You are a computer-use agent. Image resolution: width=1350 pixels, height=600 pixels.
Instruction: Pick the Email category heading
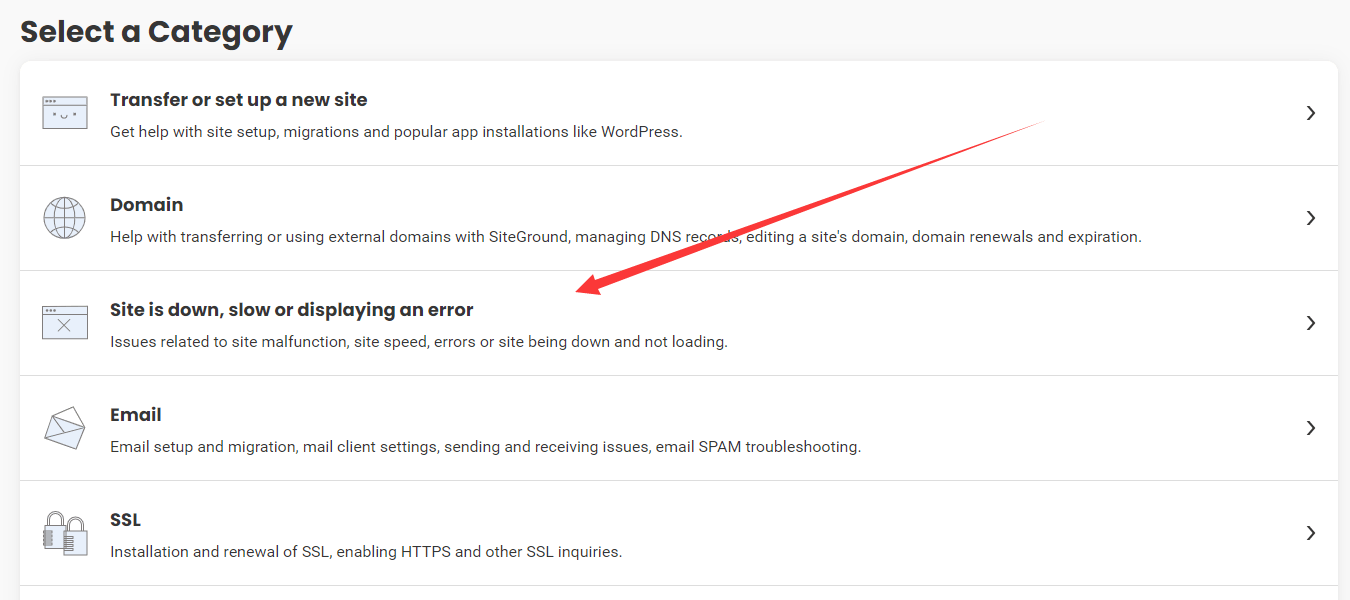pyautogui.click(x=135, y=415)
